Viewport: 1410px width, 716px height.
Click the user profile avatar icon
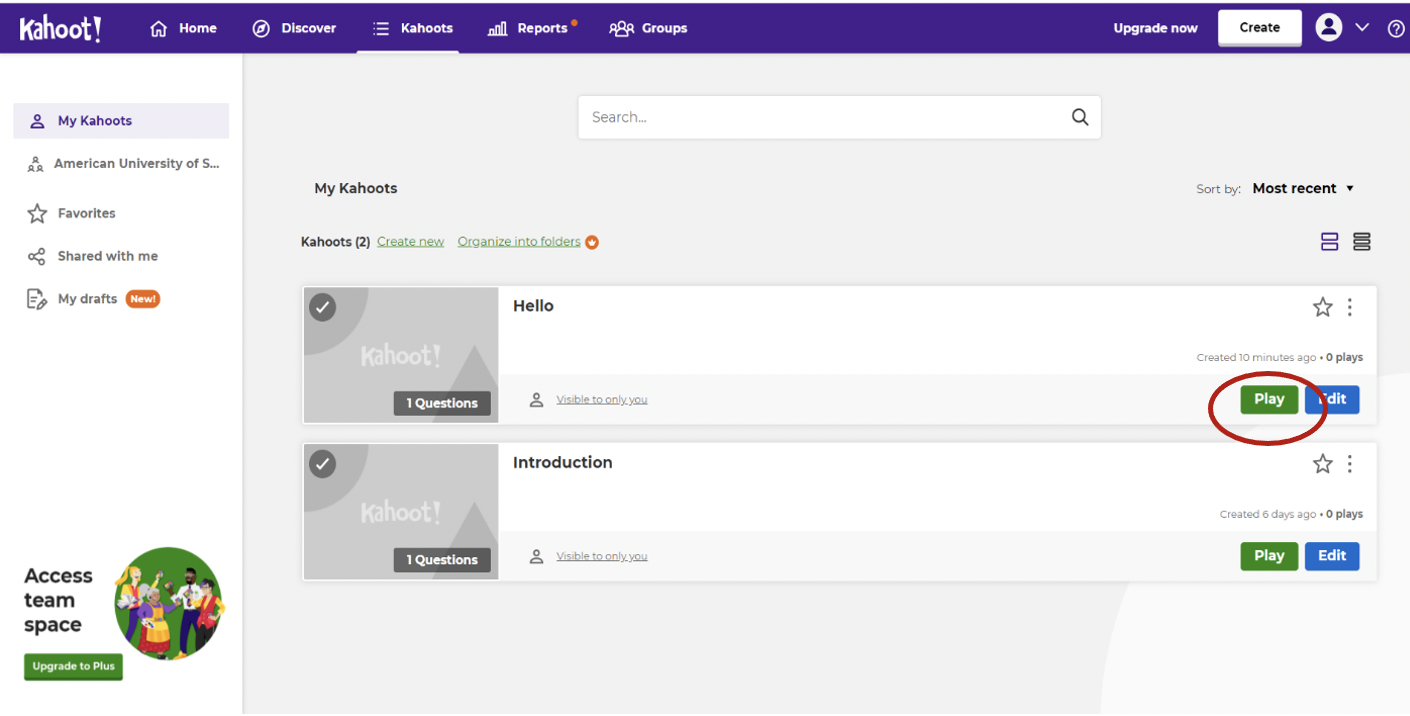[1329, 28]
